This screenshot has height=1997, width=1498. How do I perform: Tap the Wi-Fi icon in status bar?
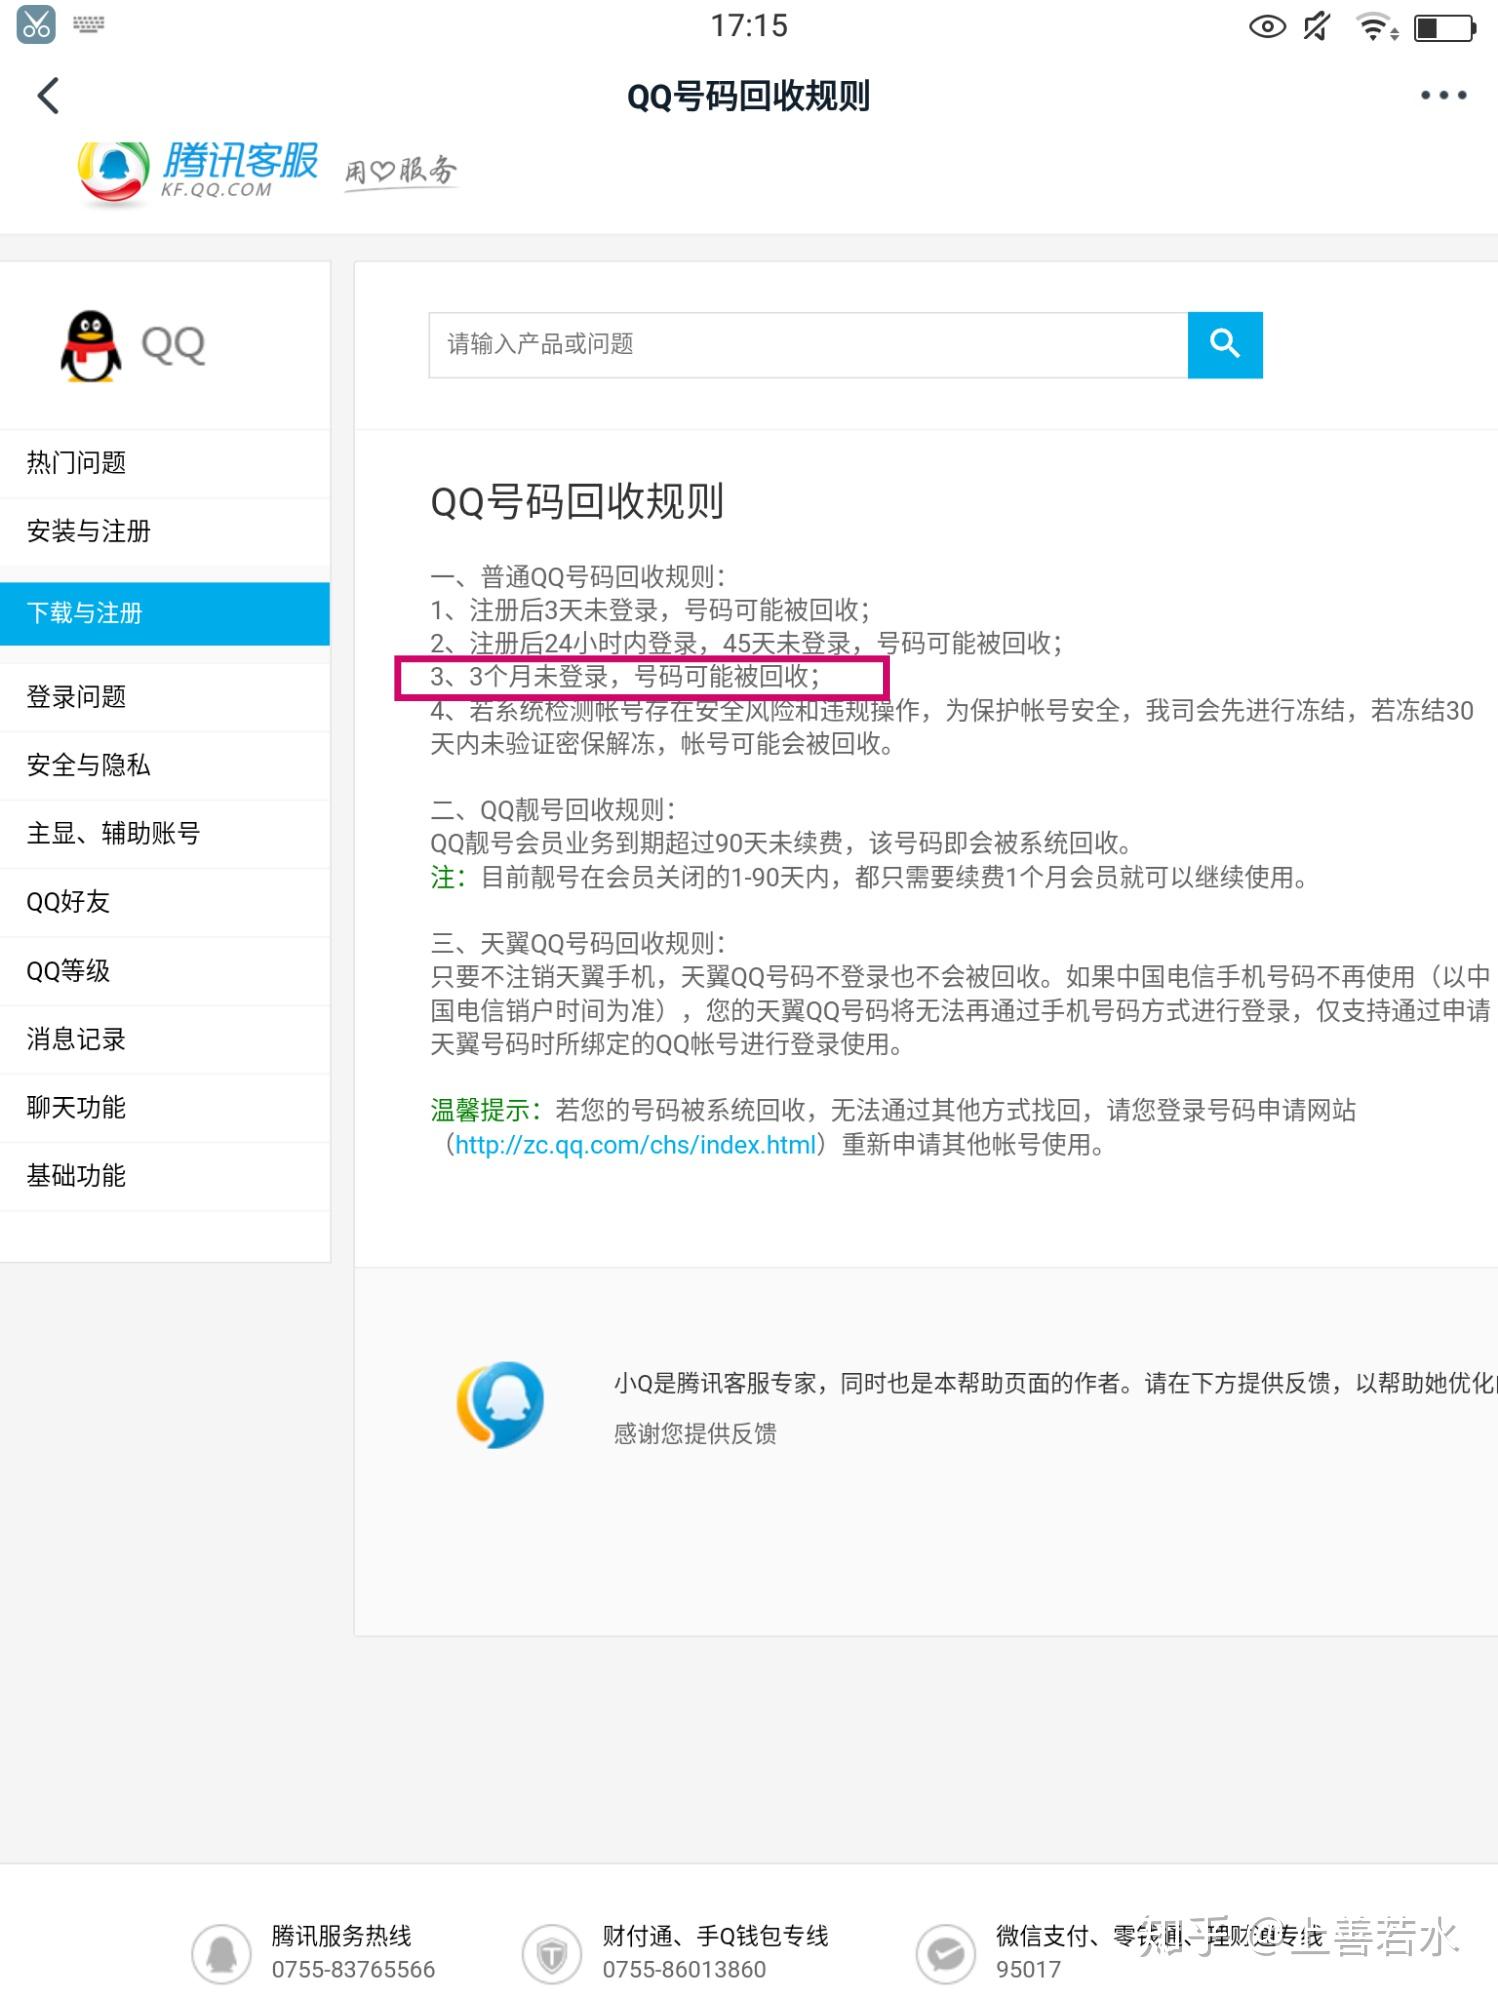pyautogui.click(x=1376, y=27)
